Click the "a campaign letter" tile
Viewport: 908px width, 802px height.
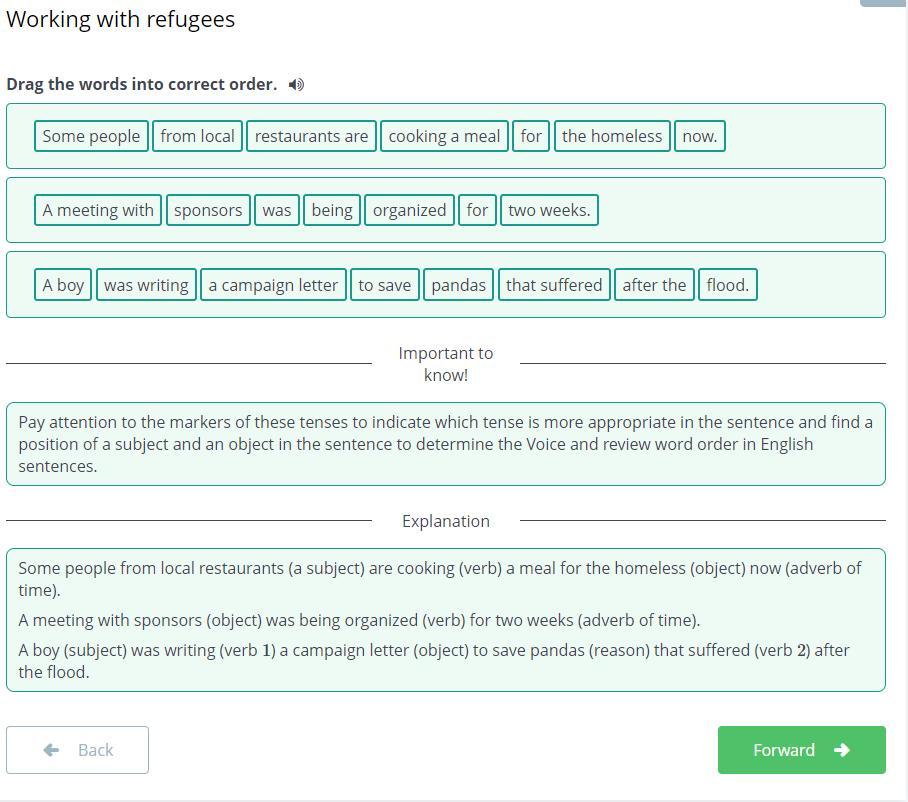(x=273, y=285)
